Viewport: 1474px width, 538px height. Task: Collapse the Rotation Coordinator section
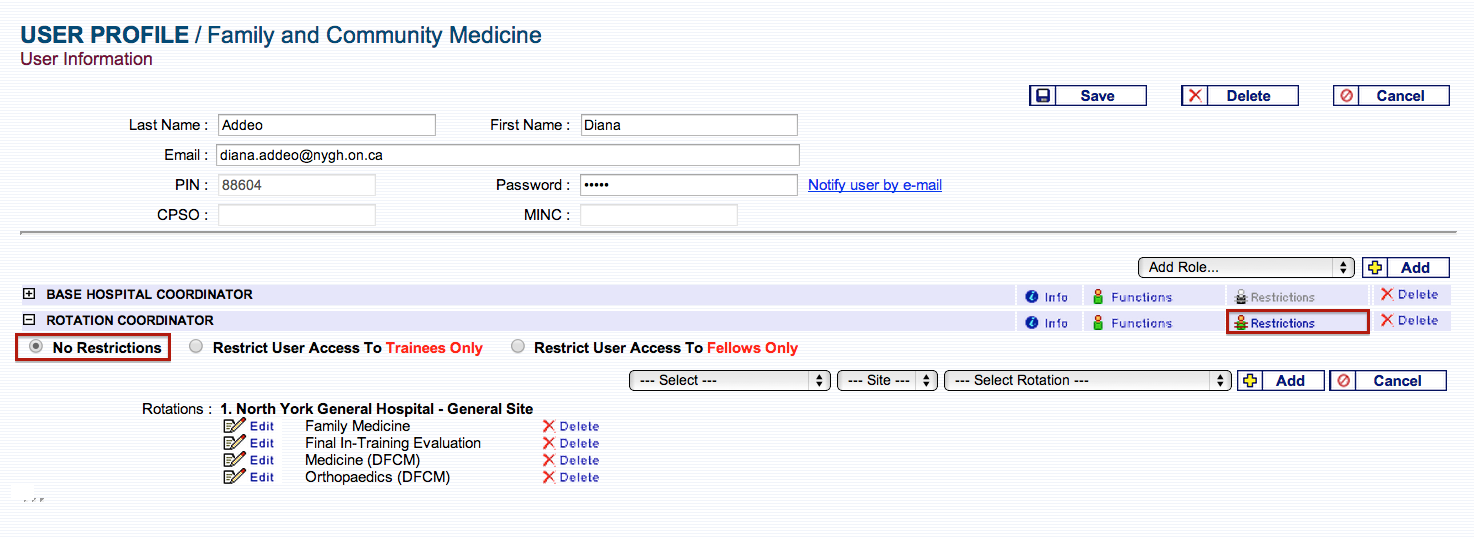29,320
